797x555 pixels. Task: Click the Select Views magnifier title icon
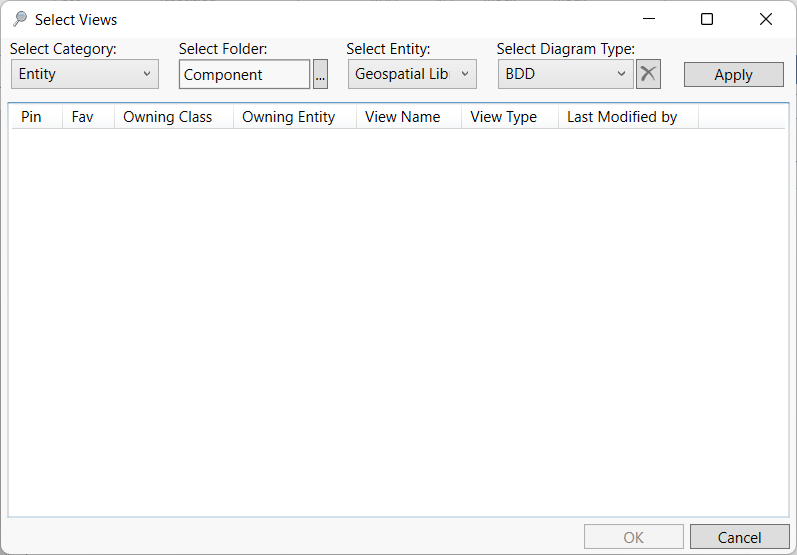coord(20,19)
